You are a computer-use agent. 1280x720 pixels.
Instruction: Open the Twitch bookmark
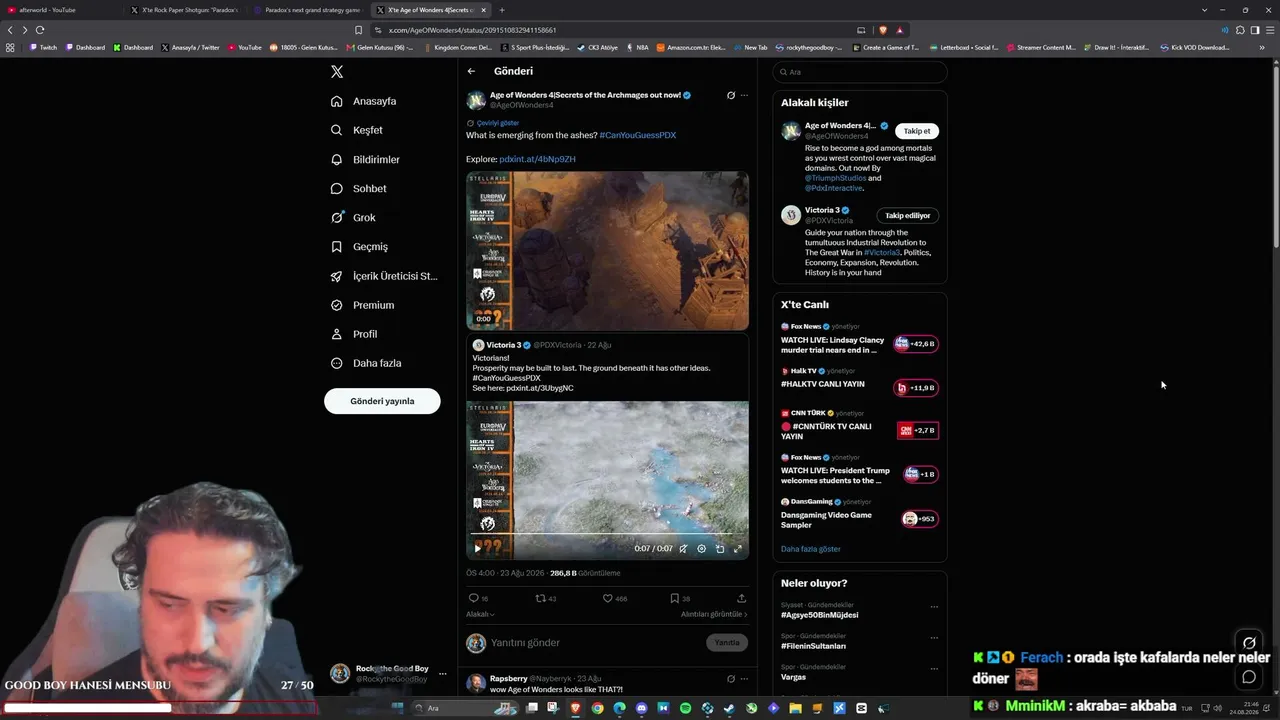click(x=44, y=47)
